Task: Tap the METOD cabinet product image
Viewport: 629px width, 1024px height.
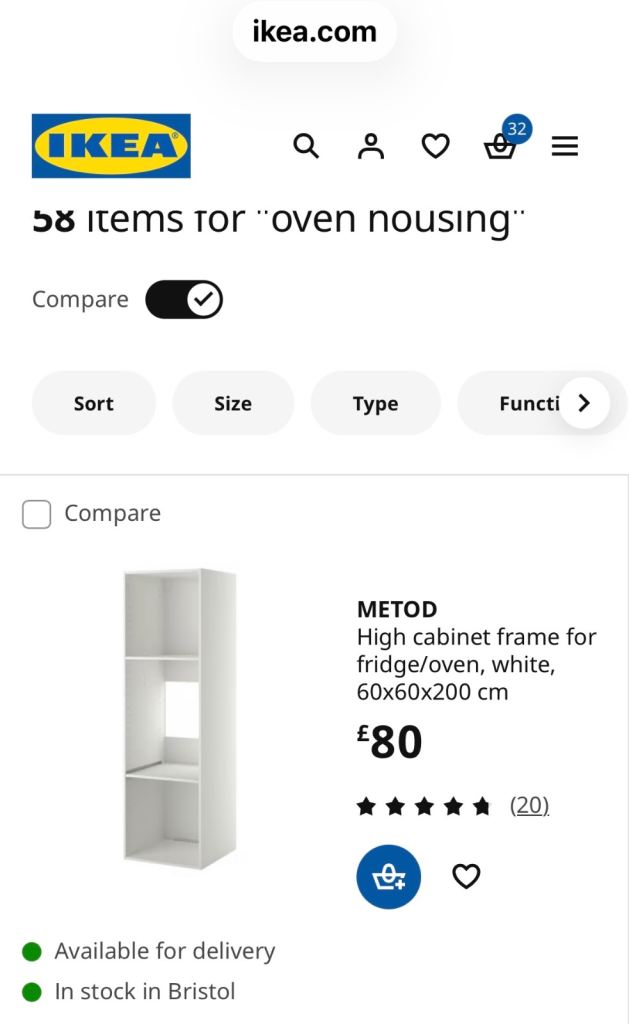Action: click(x=179, y=717)
